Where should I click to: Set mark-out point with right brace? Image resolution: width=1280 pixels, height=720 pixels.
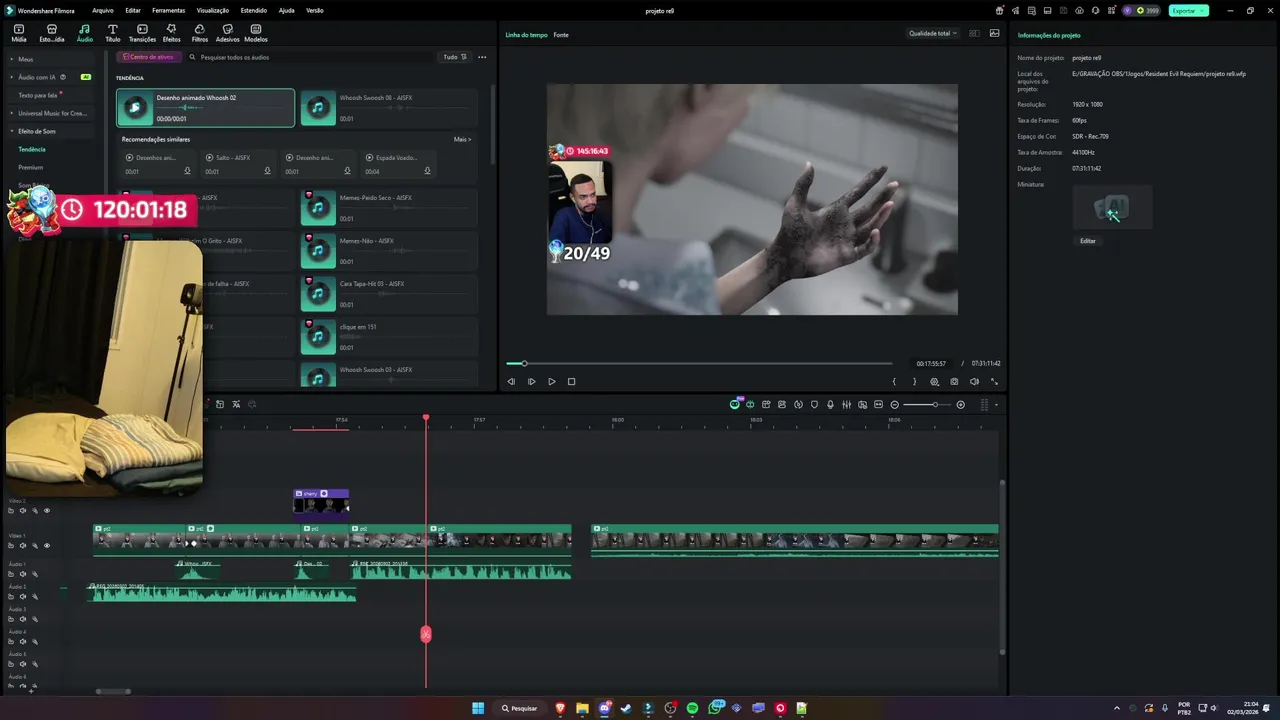tap(914, 381)
